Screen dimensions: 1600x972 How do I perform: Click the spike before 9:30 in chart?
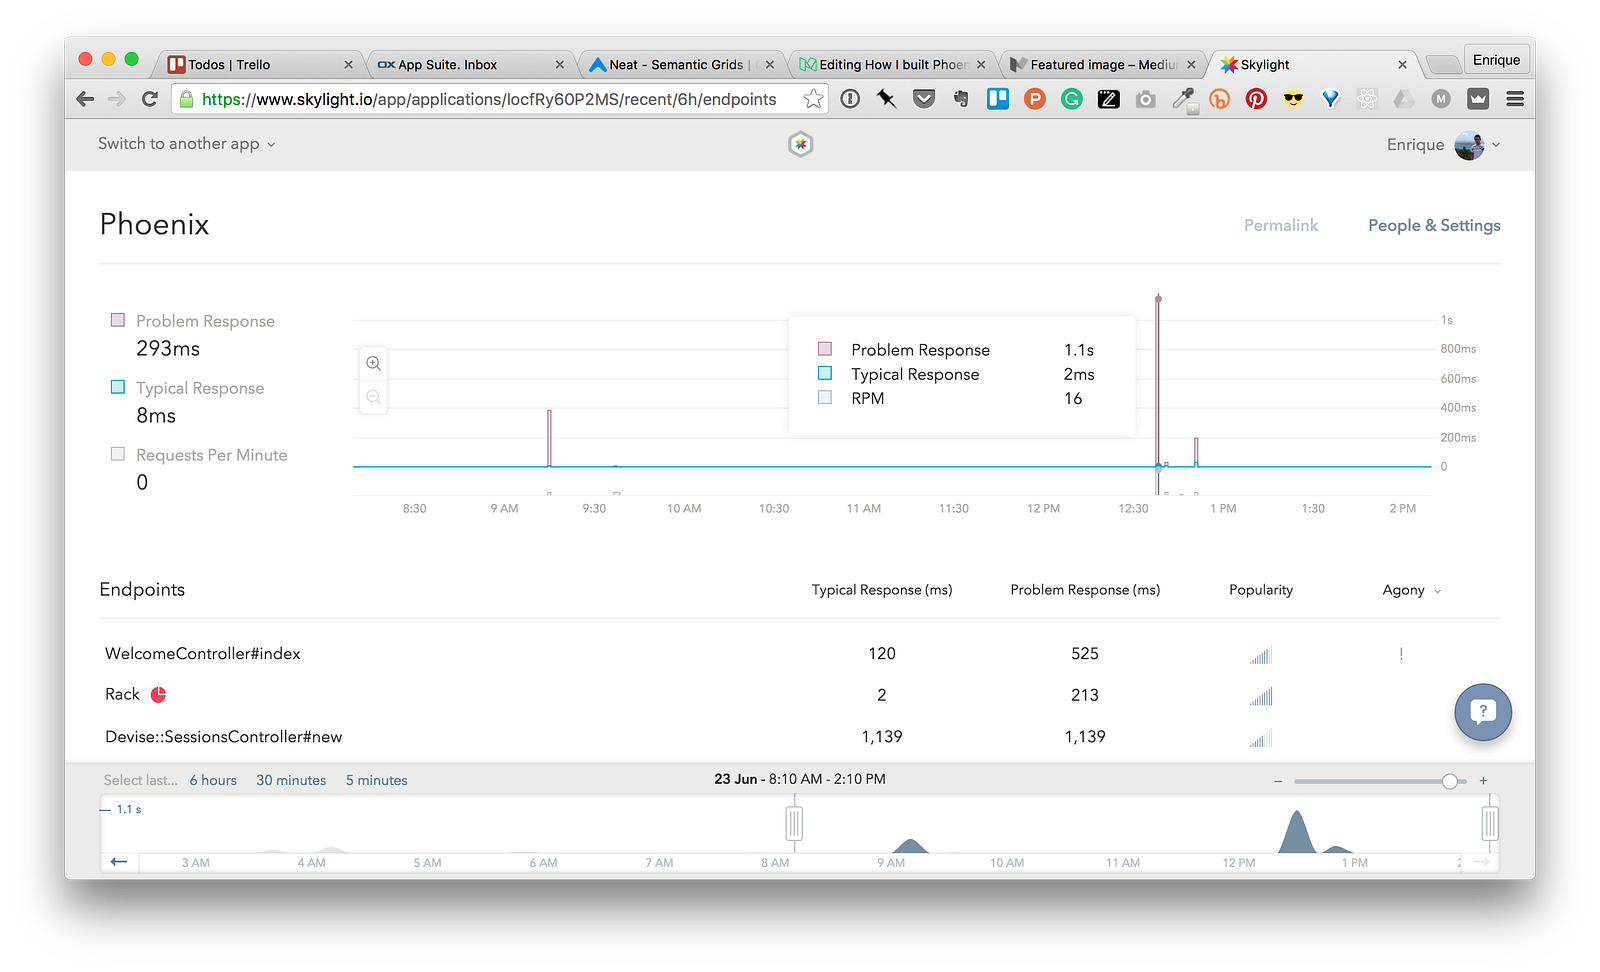pyautogui.click(x=549, y=438)
